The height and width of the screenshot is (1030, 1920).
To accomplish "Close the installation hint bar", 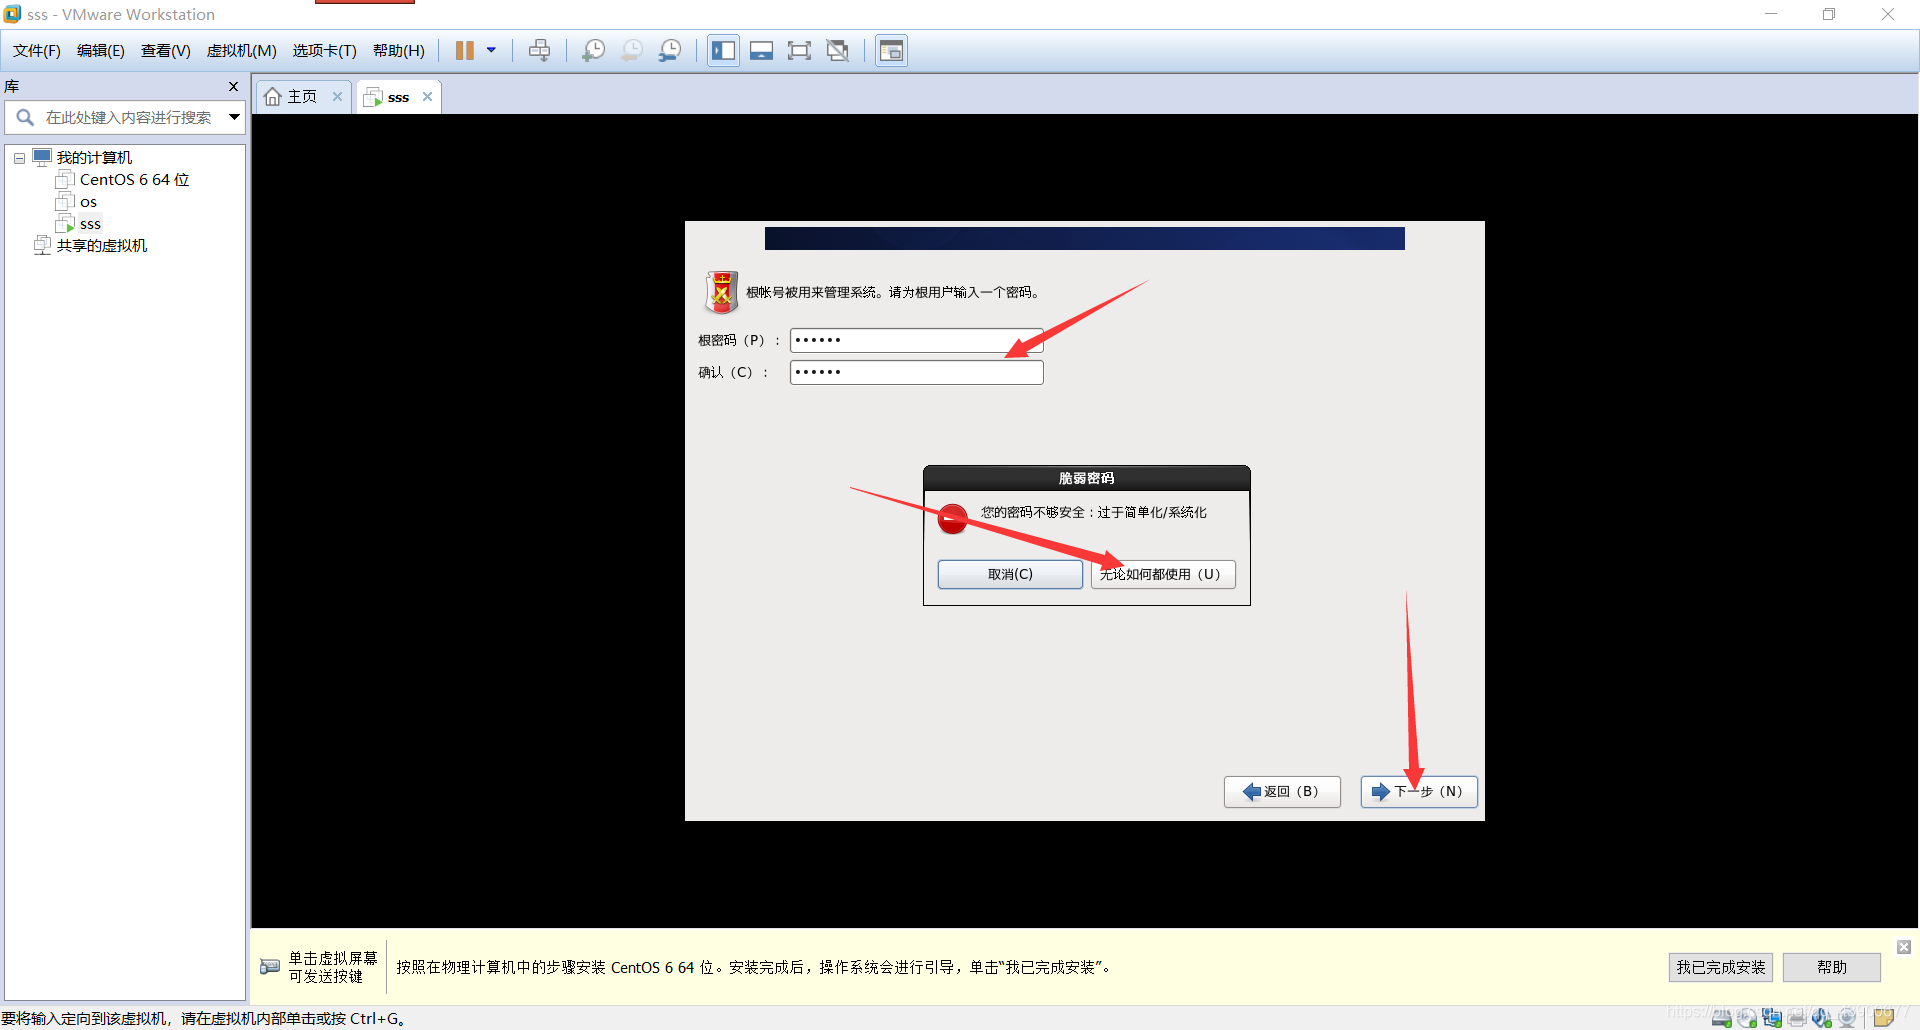I will click(1904, 946).
